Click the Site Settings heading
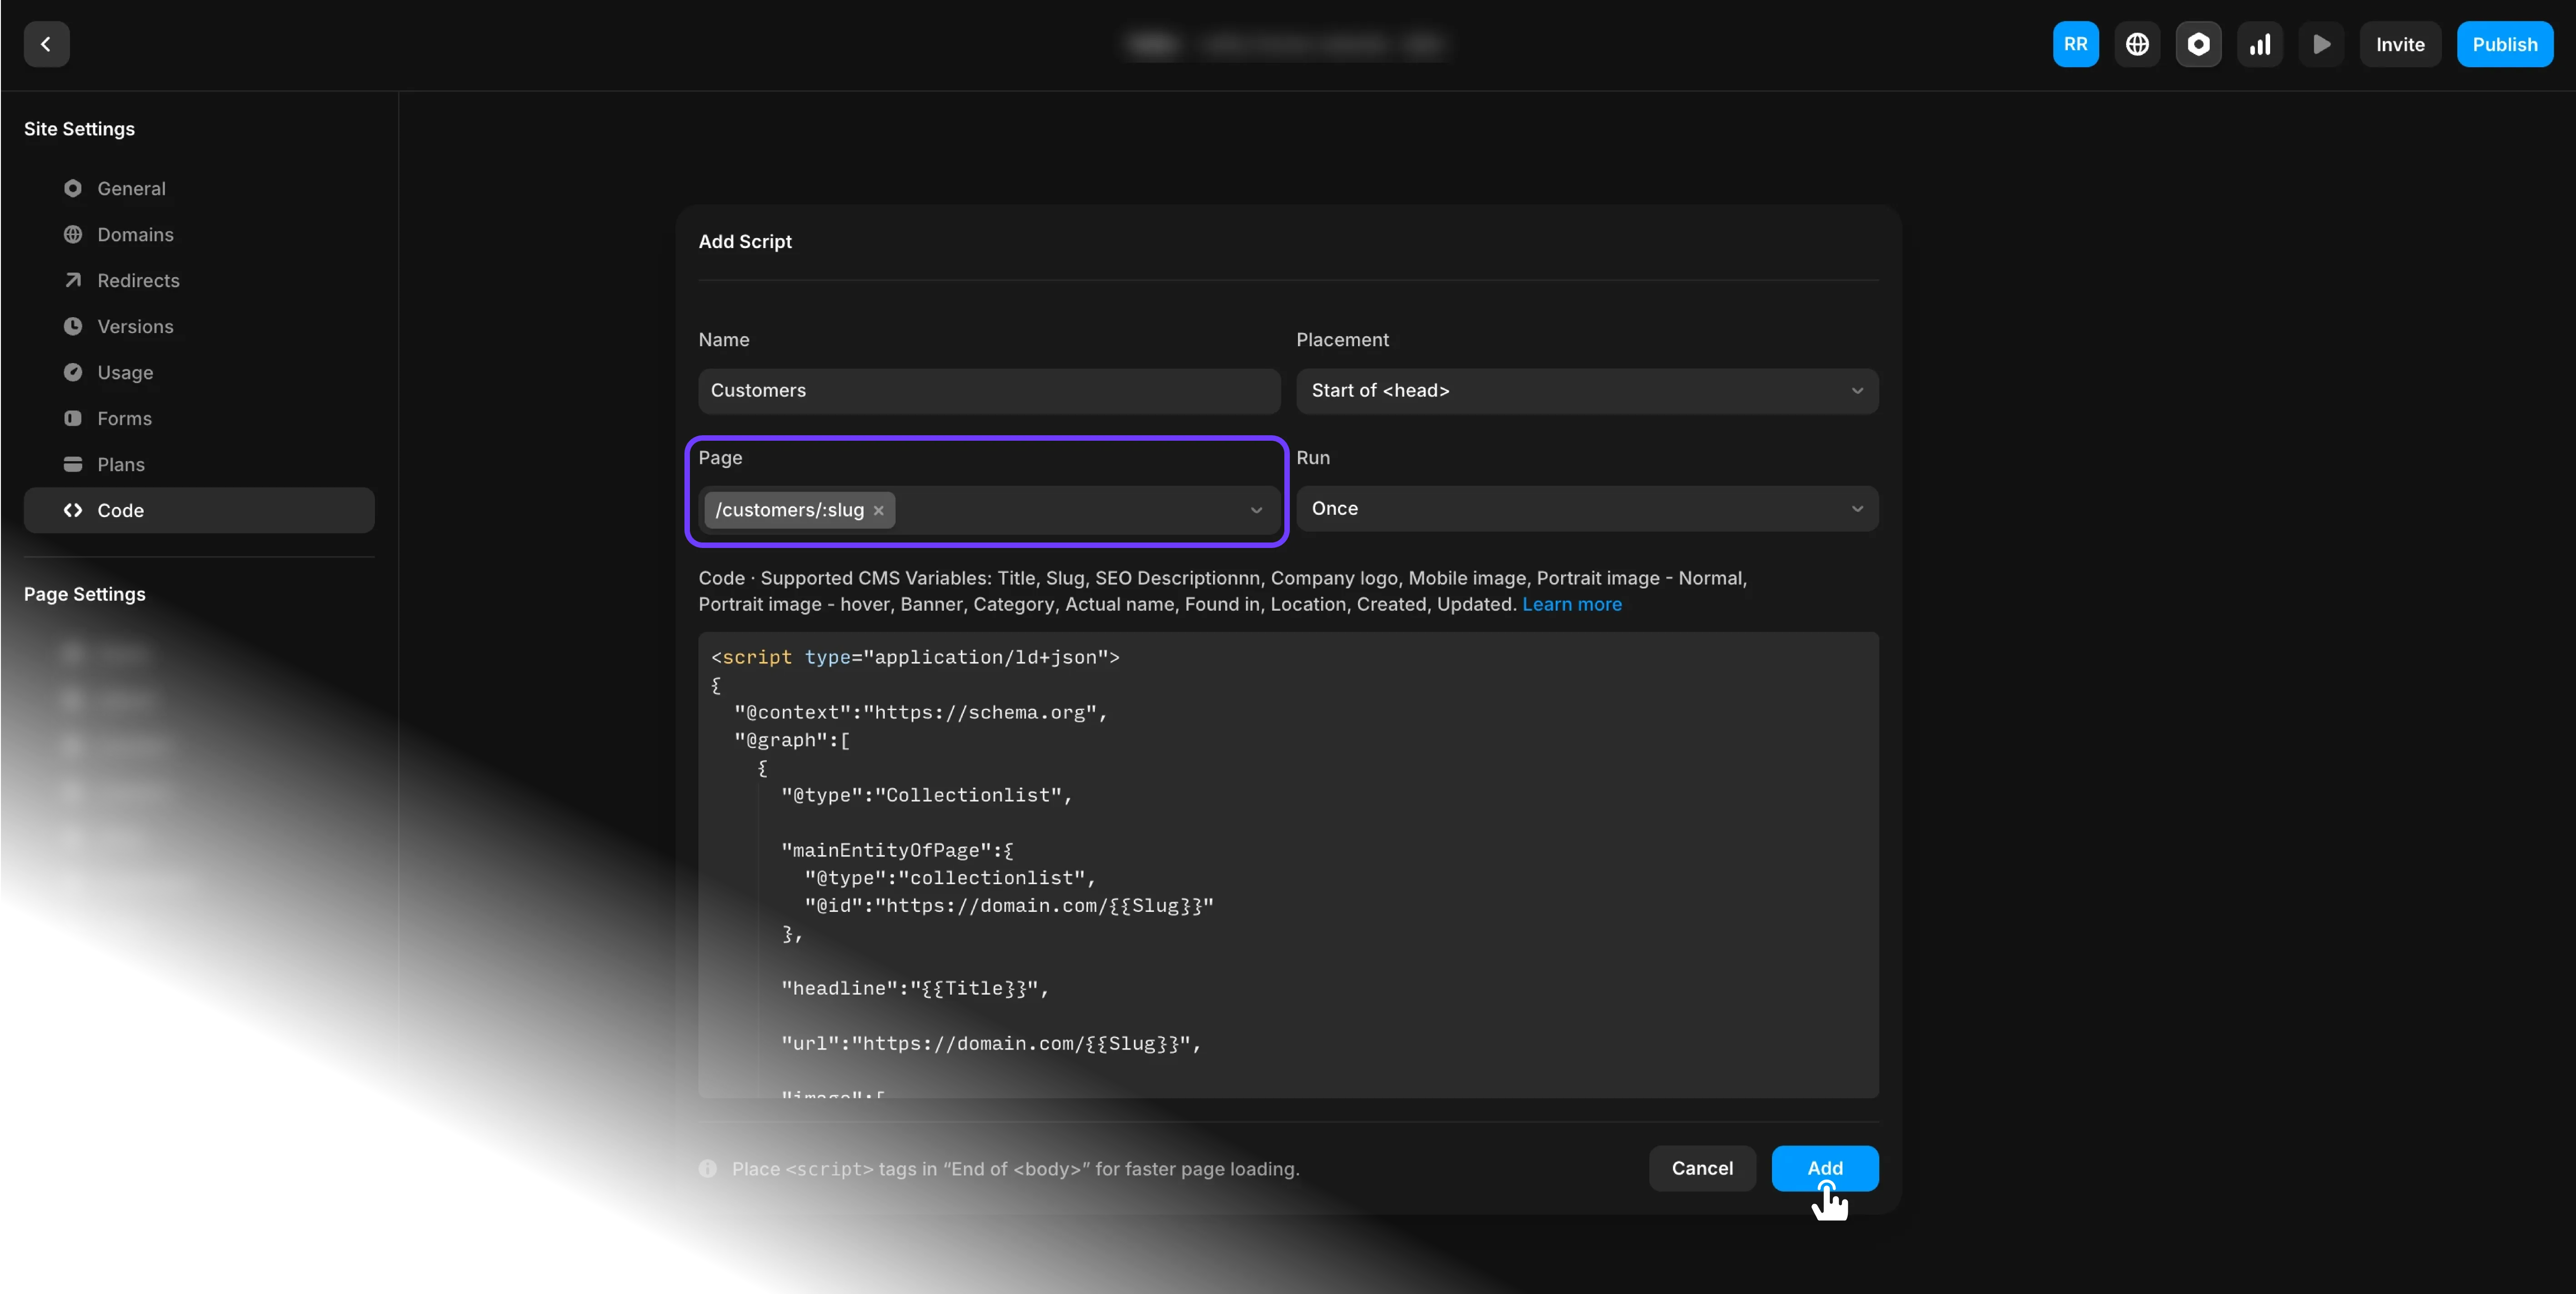Viewport: 2576px width, 1294px height. pos(79,129)
